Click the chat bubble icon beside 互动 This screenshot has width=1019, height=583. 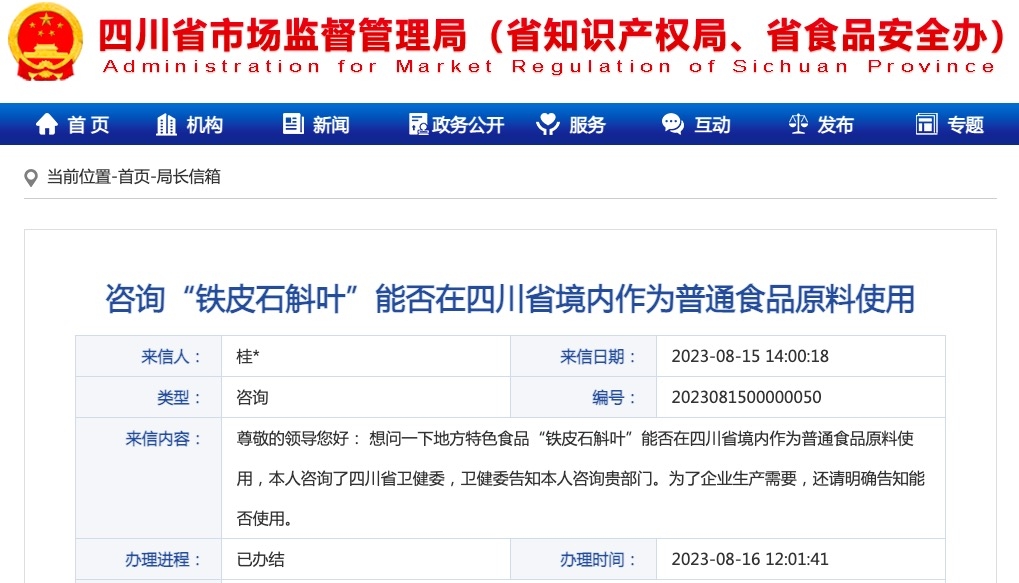[673, 125]
